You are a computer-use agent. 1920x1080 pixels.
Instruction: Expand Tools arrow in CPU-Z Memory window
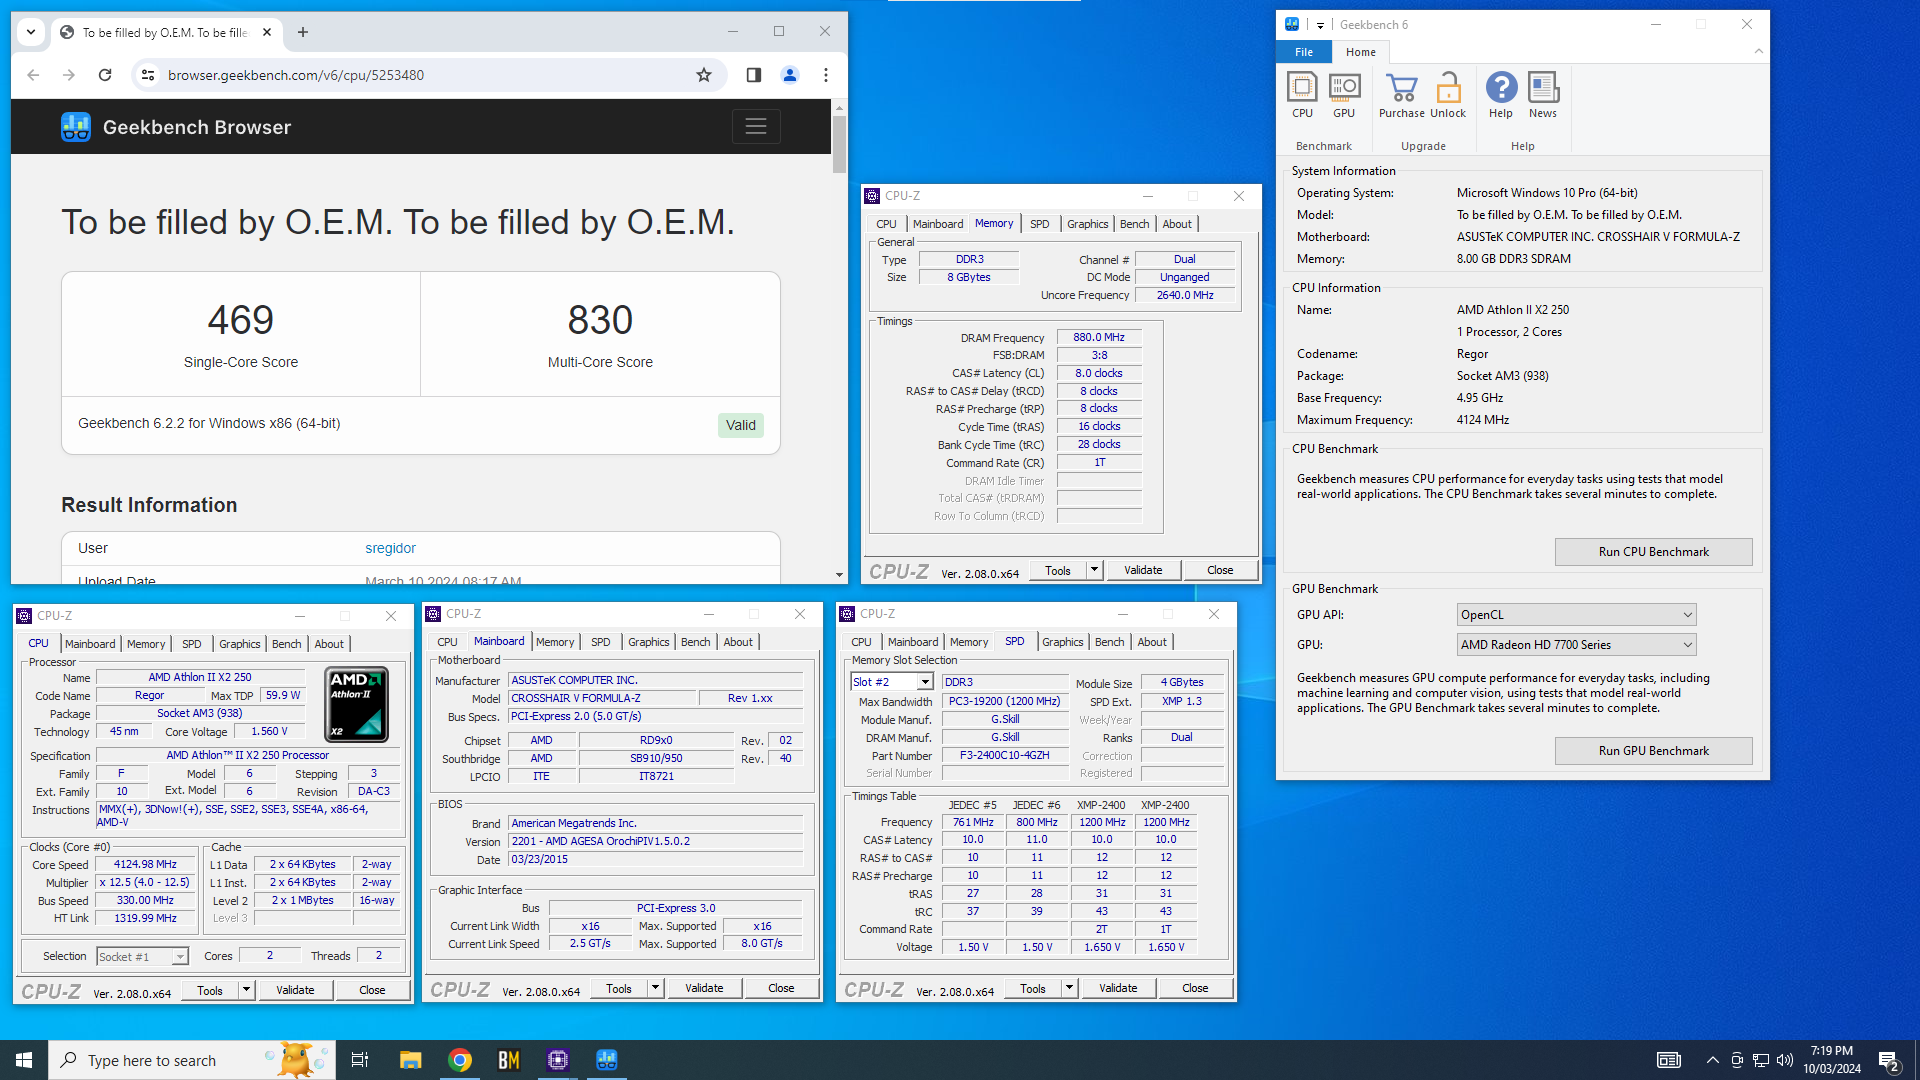[1094, 570]
